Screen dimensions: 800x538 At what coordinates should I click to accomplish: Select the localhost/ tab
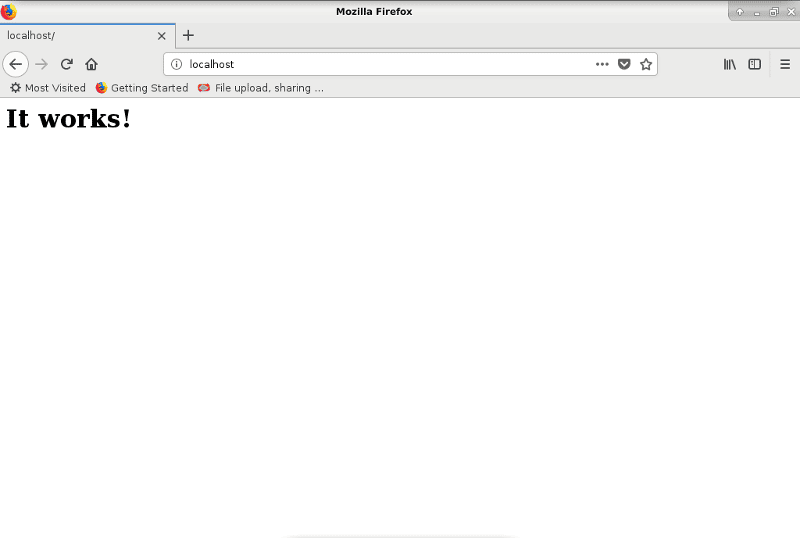tap(88, 36)
